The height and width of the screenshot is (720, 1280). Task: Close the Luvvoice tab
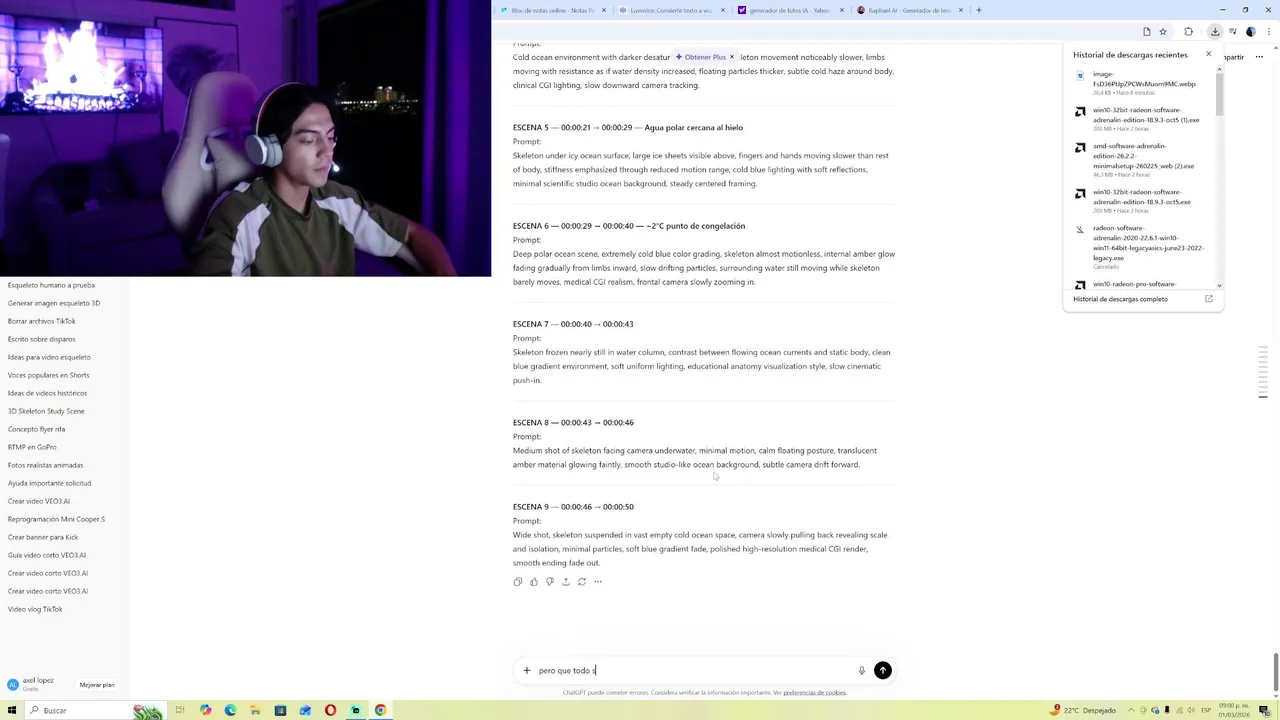[722, 10]
